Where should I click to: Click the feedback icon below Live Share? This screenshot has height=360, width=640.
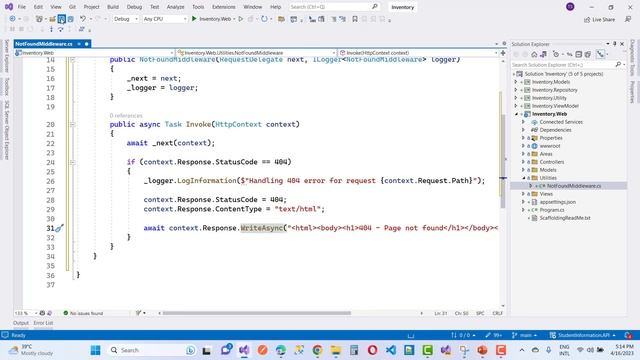point(628,20)
